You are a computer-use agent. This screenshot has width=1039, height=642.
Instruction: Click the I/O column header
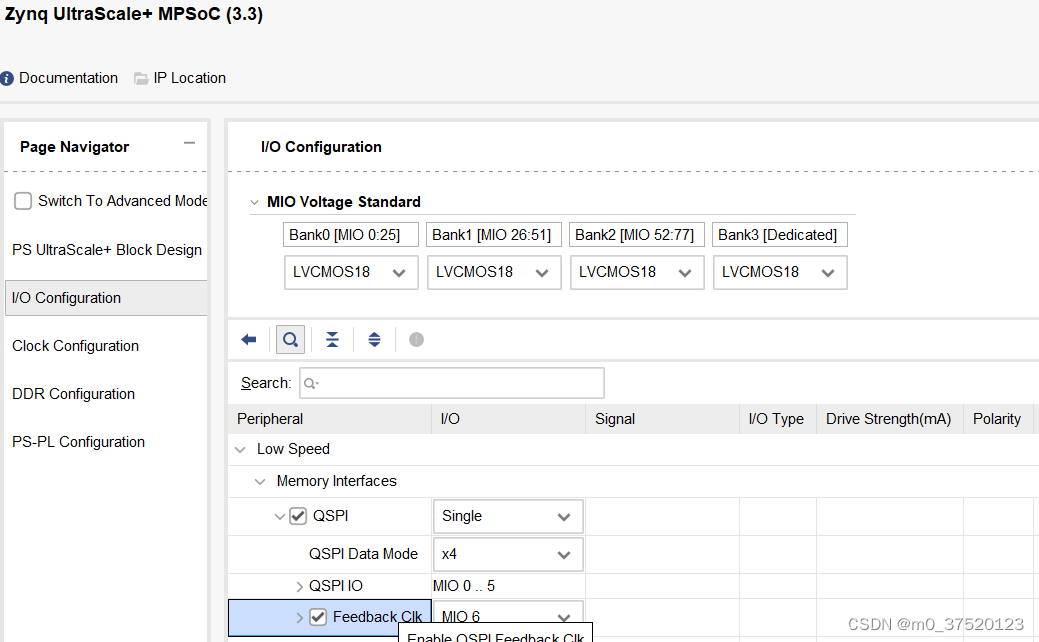(x=508, y=419)
